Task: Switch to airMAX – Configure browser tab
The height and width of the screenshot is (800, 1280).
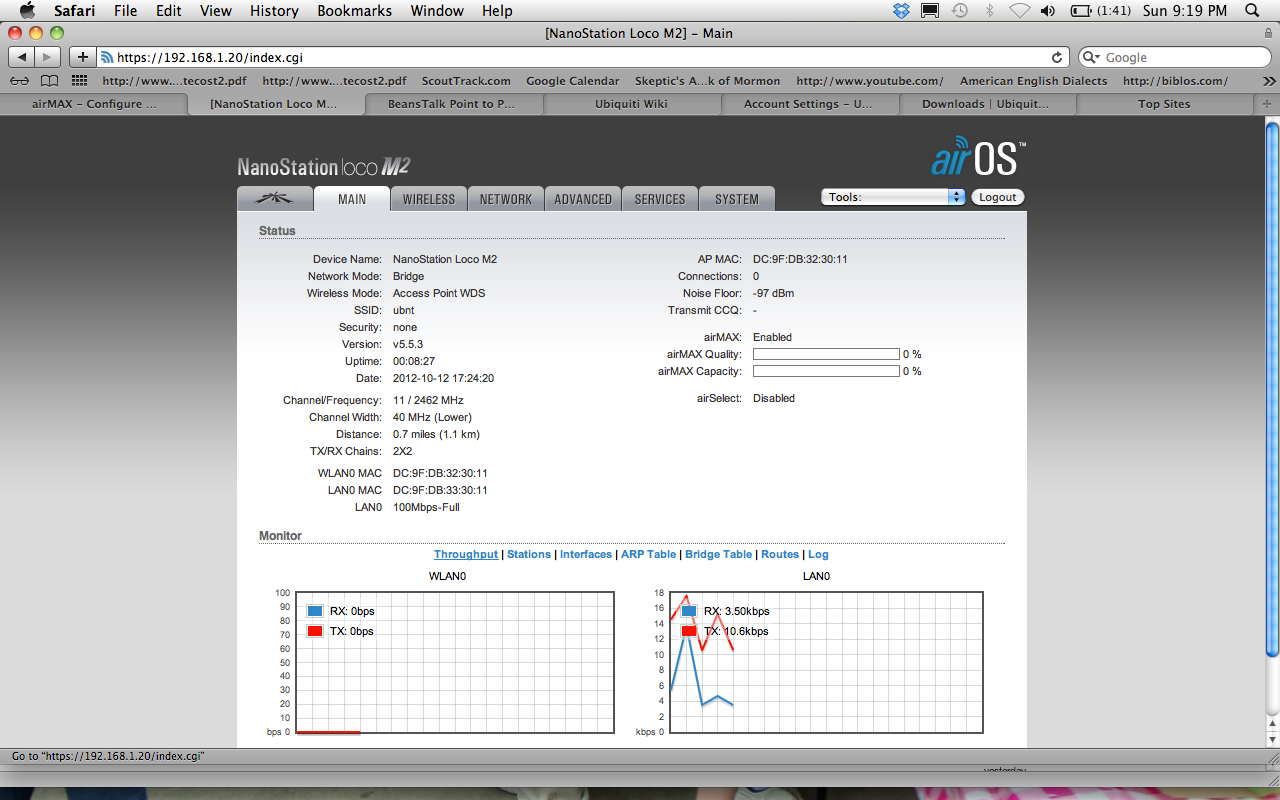Action: (94, 103)
